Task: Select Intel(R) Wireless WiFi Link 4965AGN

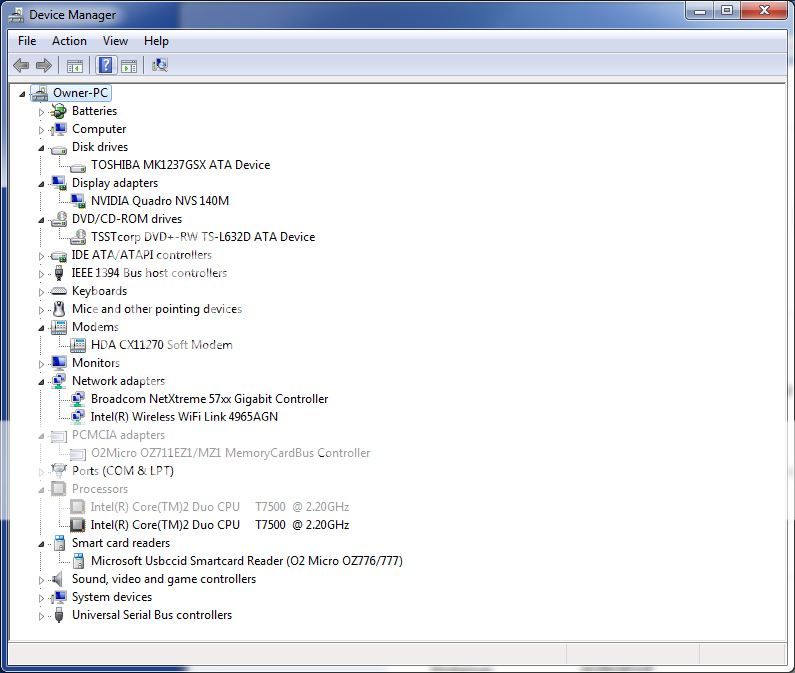Action: coord(184,417)
